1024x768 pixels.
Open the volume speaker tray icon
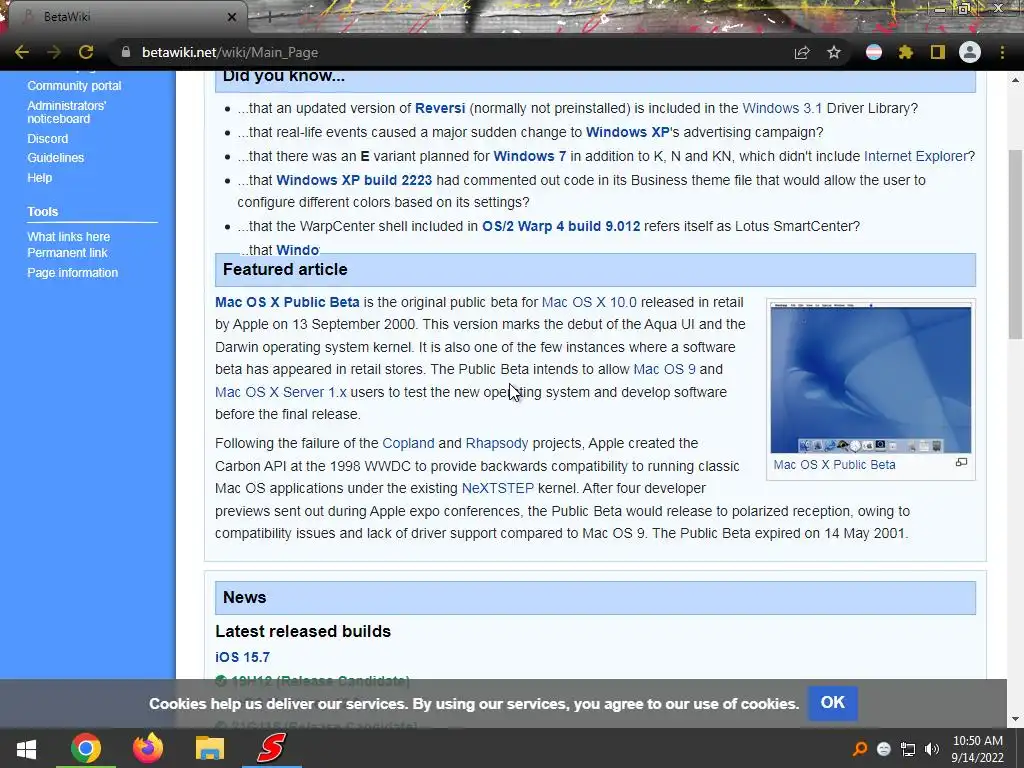click(932, 749)
